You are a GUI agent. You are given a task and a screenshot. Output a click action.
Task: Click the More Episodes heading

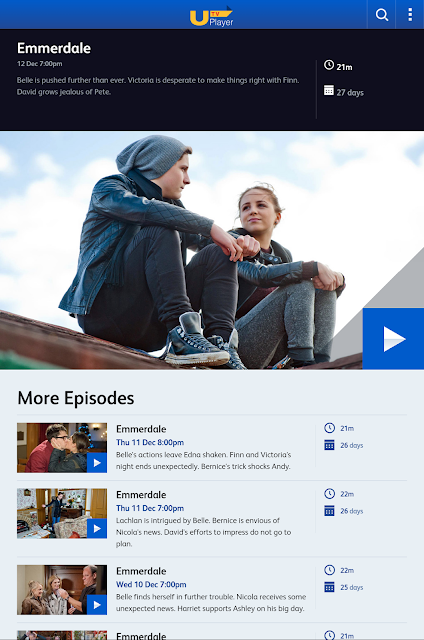[76, 398]
